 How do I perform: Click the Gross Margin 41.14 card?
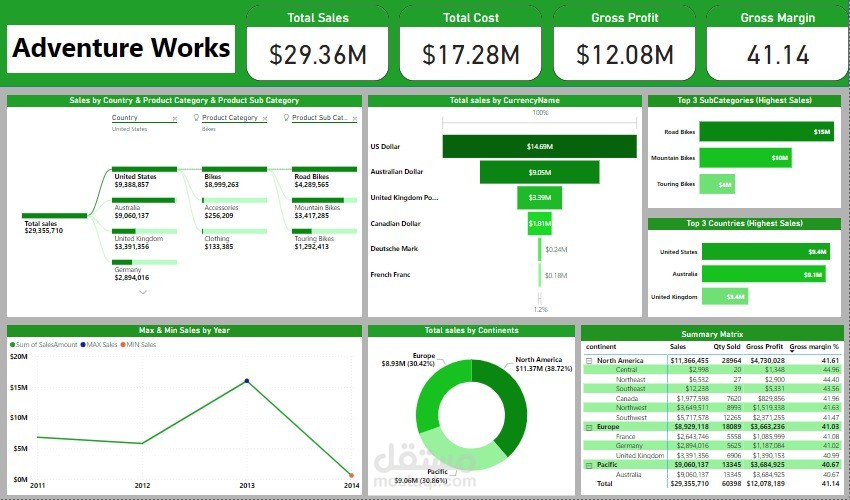[x=777, y=44]
